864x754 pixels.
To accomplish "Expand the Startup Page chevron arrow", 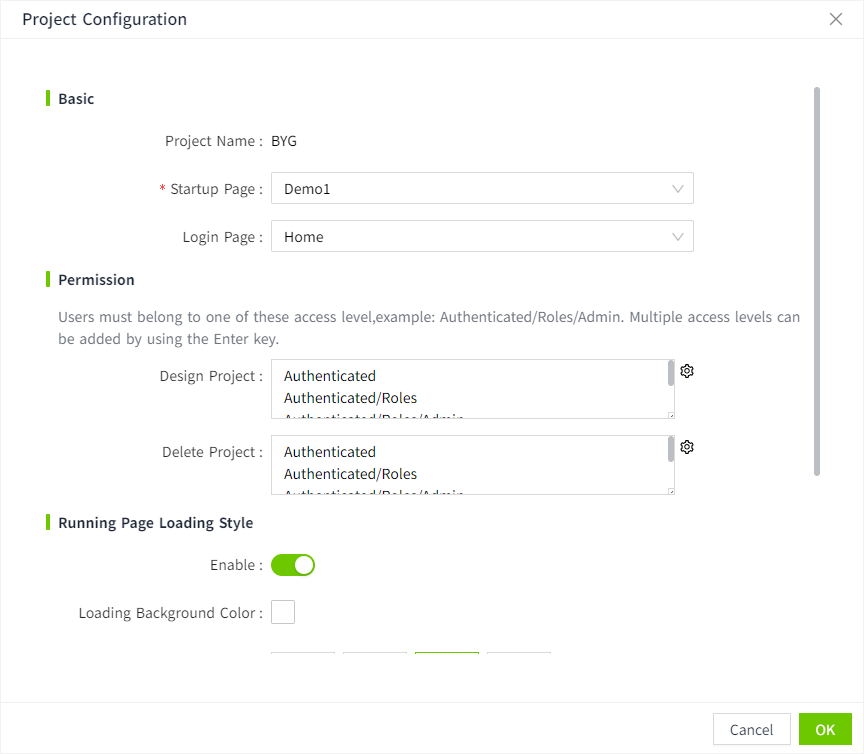I will coord(678,189).
